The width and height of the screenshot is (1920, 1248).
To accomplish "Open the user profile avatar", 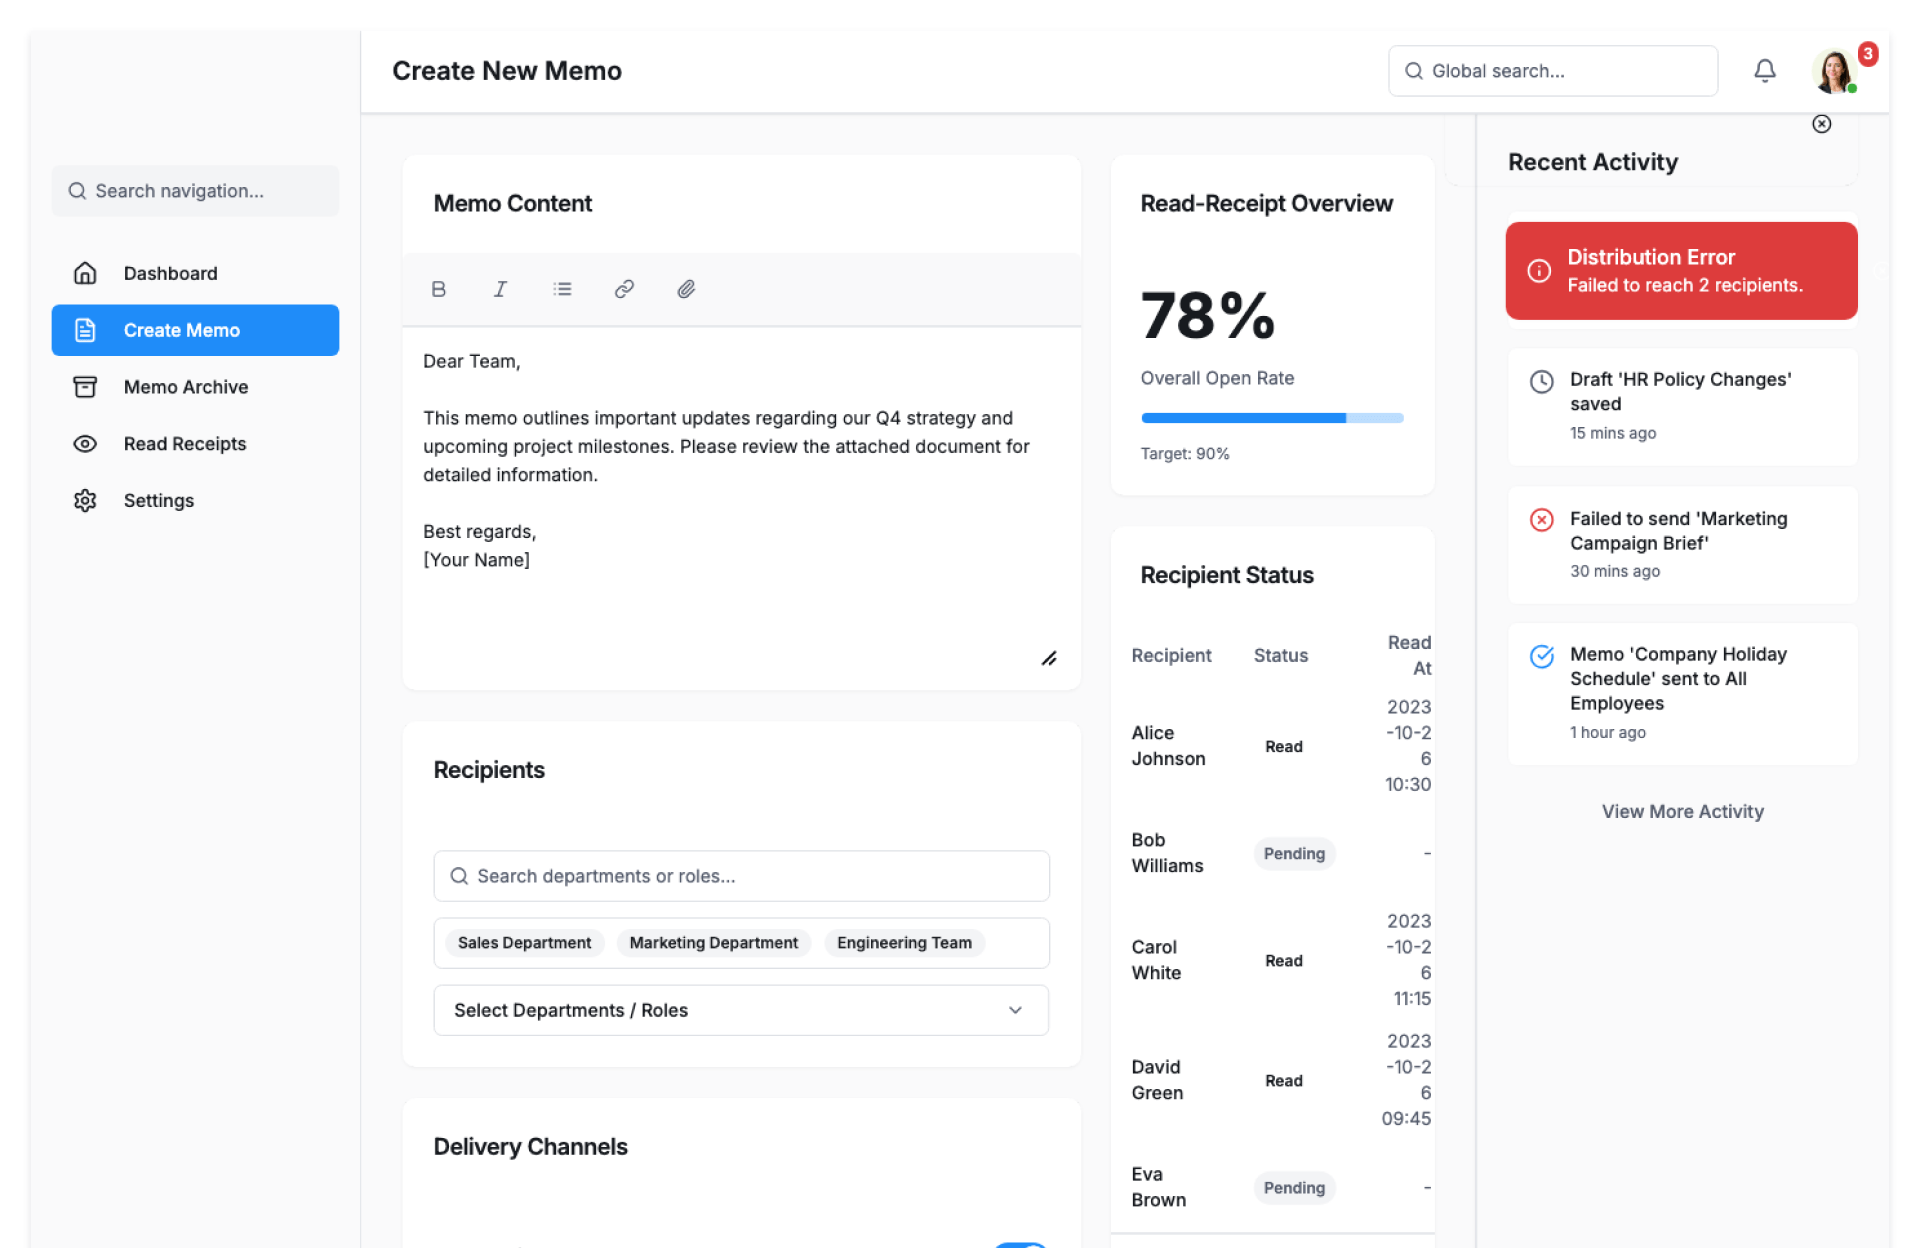I will click(x=1834, y=71).
